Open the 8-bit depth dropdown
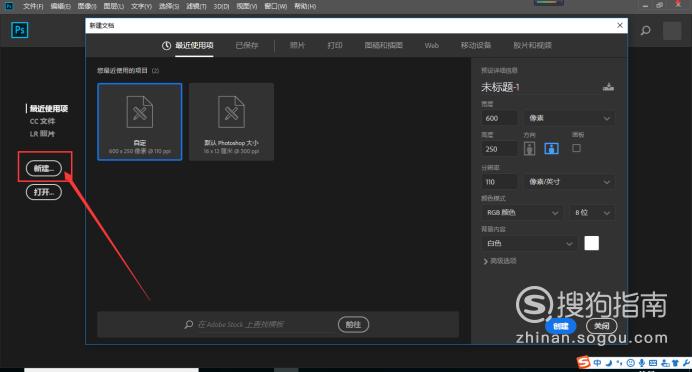692x372 pixels. pyautogui.click(x=592, y=213)
